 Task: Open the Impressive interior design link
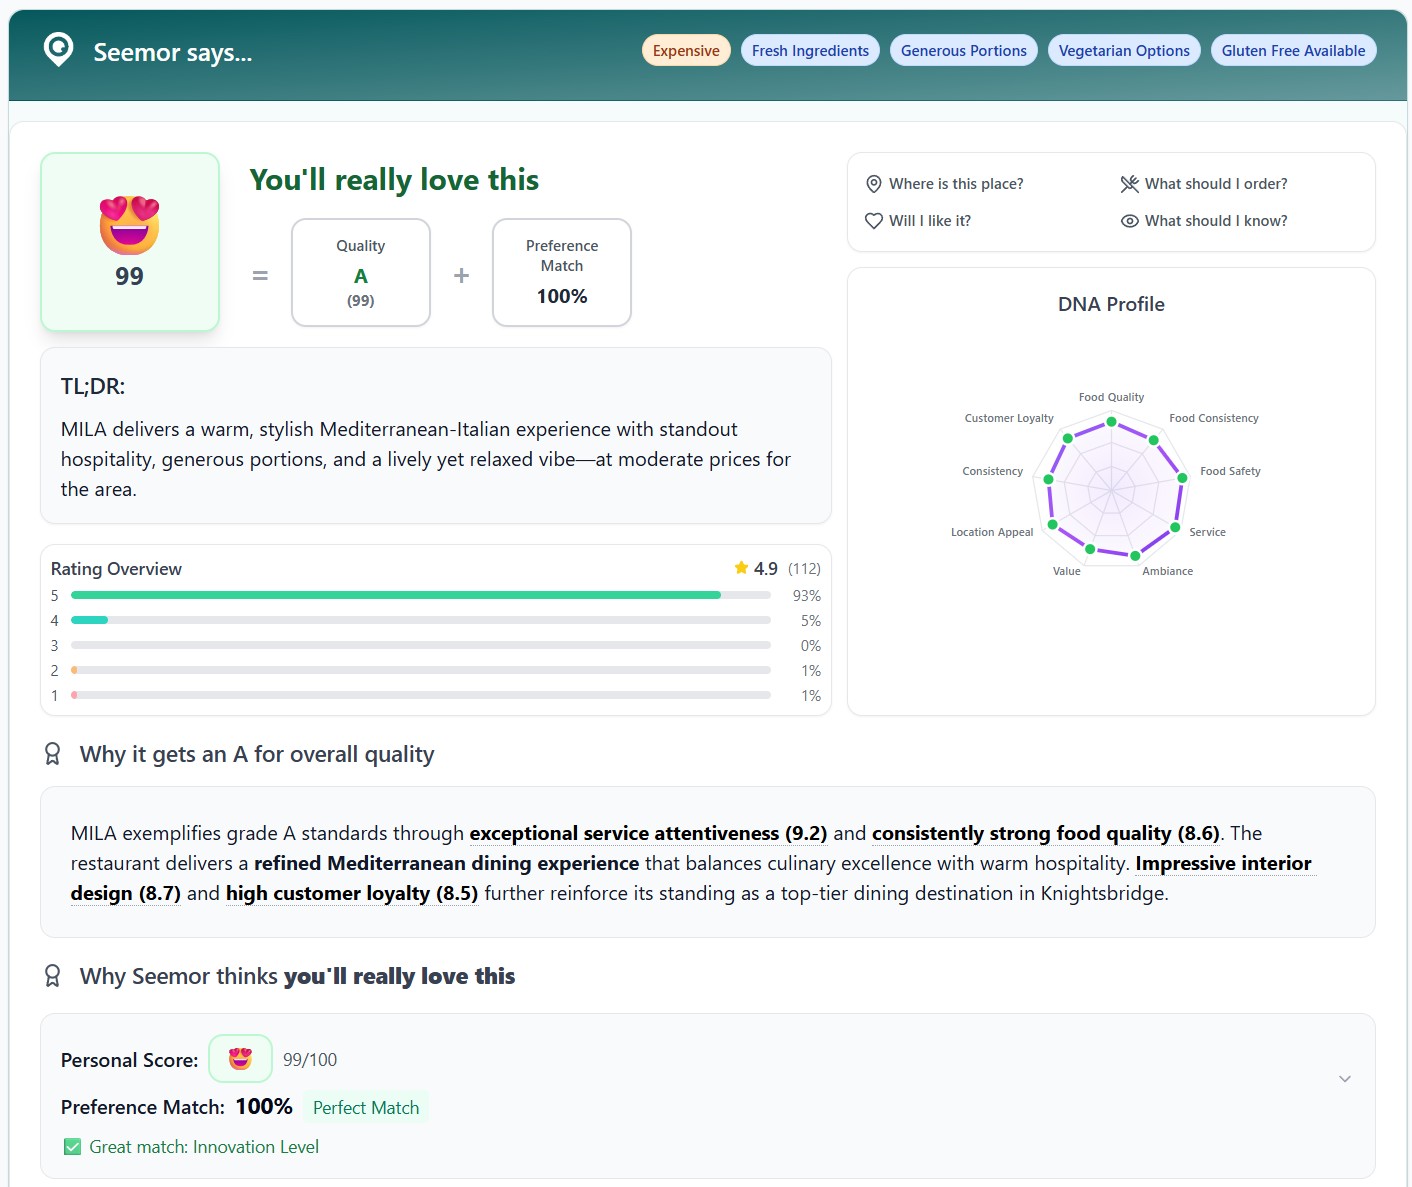[x=1222, y=863]
